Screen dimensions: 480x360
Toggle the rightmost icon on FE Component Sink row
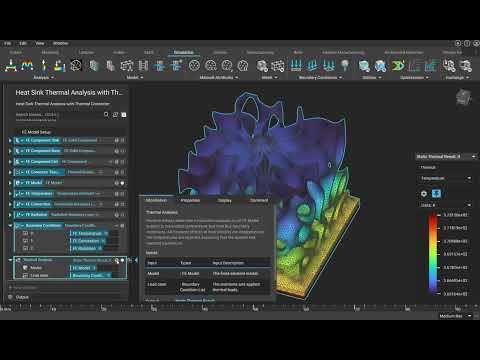click(x=122, y=140)
